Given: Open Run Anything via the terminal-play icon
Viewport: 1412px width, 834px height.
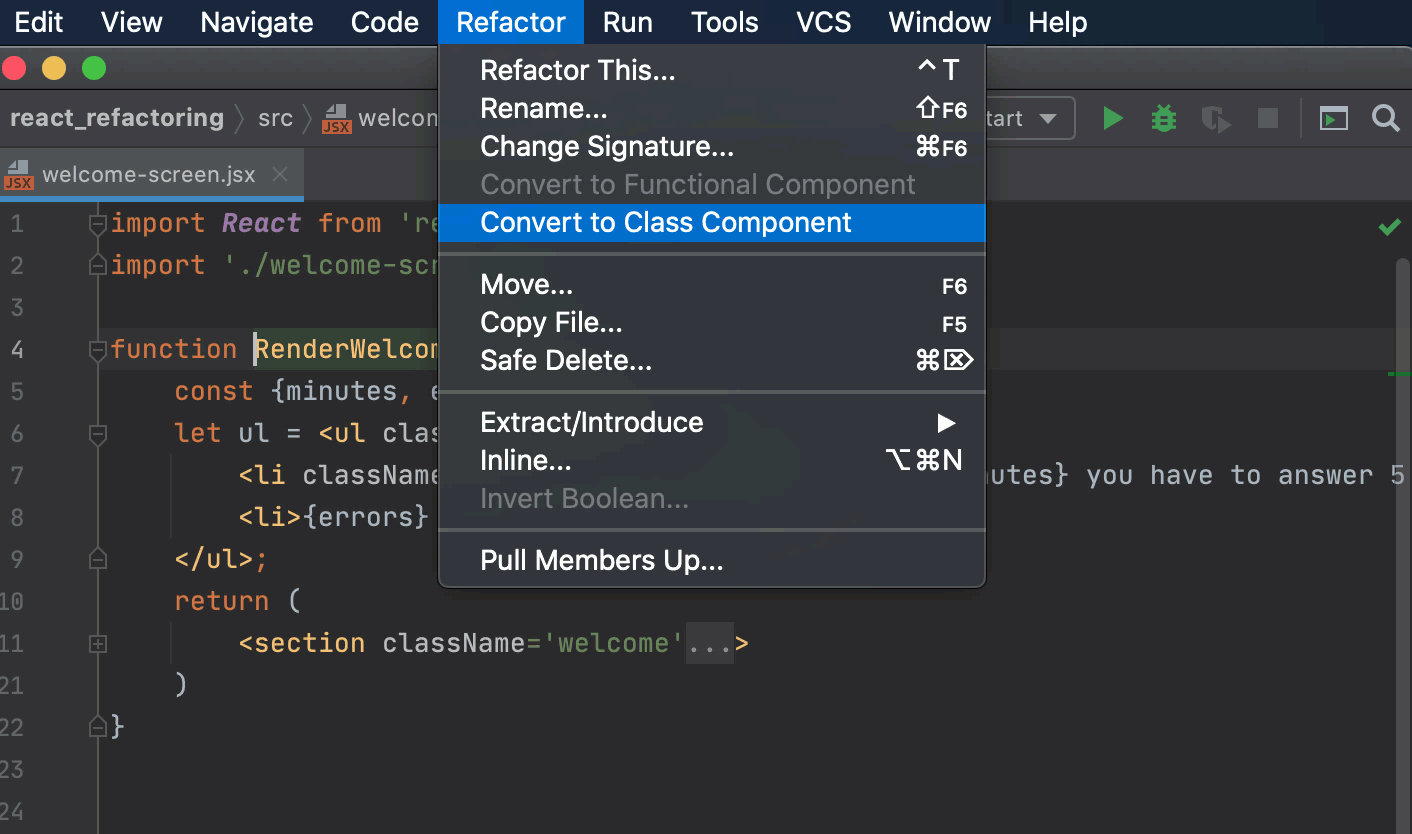Looking at the screenshot, I should 1334,118.
